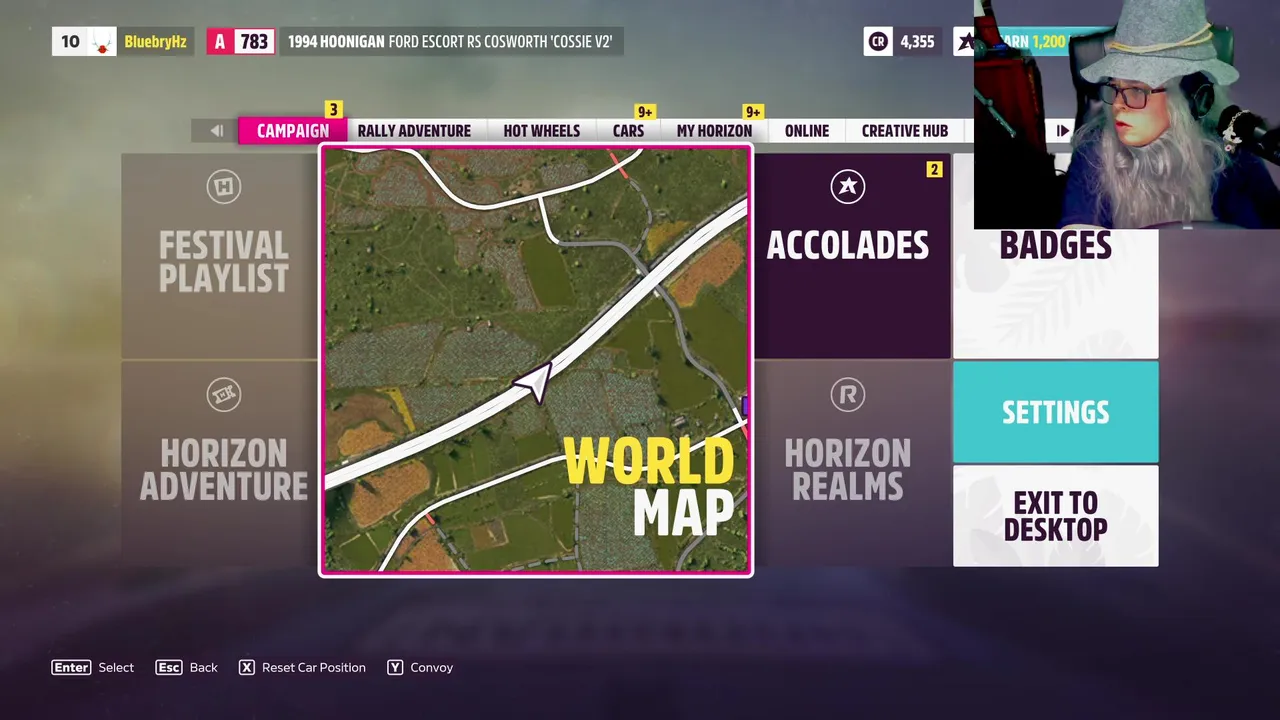Open the My Horizon tab
This screenshot has width=1280, height=720.
coord(714,131)
